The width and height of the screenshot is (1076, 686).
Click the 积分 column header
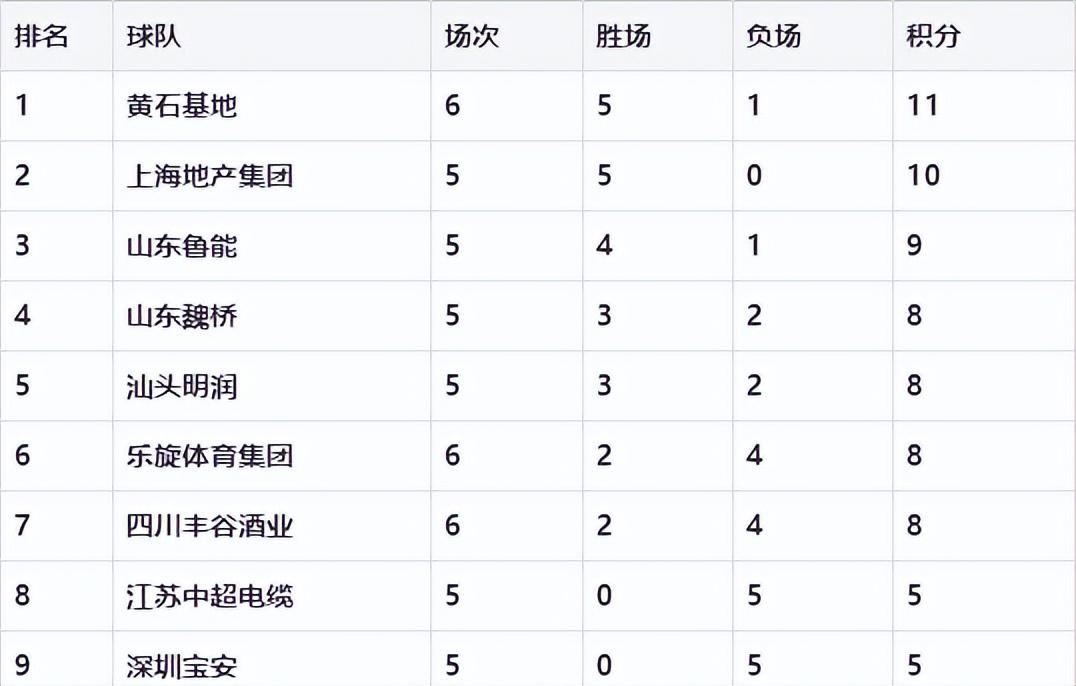pyautogui.click(x=933, y=37)
